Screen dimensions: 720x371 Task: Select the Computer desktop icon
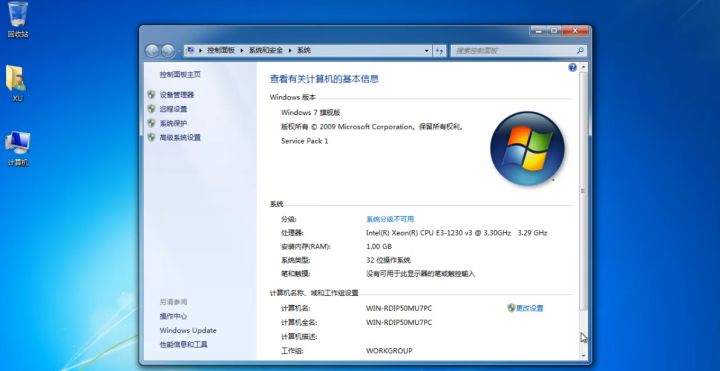(x=18, y=149)
